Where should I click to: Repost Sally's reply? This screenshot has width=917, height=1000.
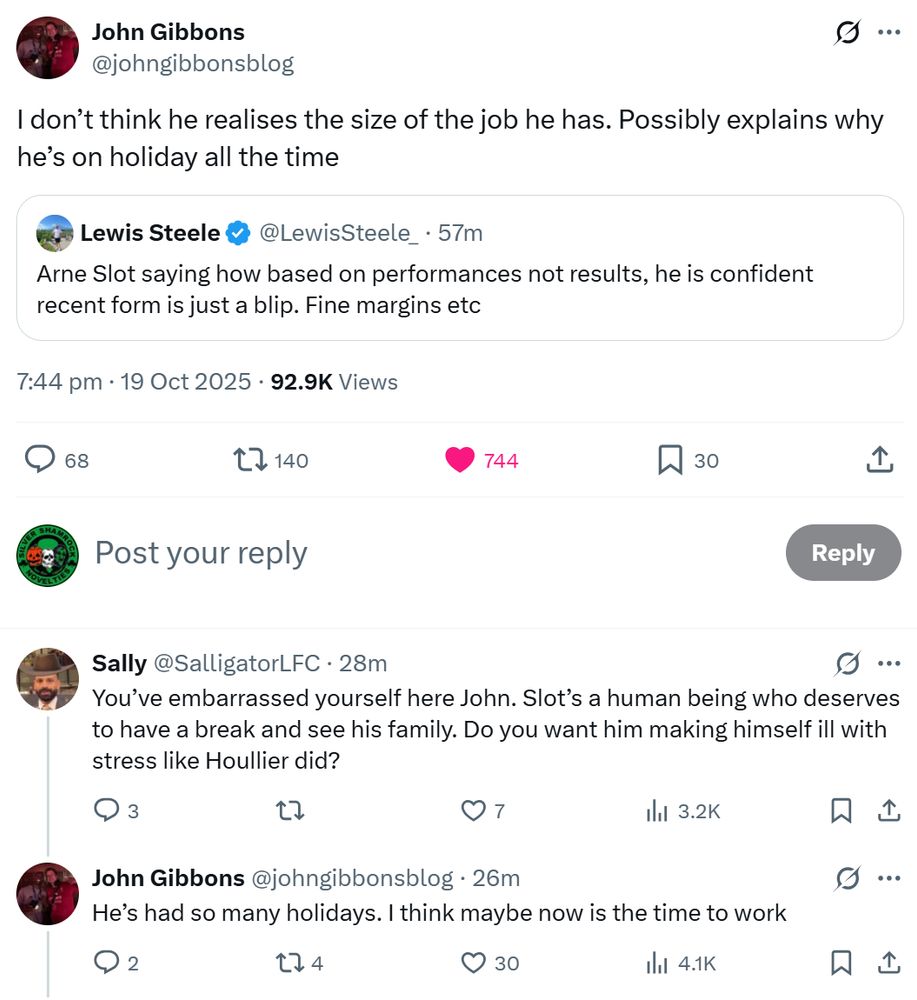pyautogui.click(x=289, y=811)
